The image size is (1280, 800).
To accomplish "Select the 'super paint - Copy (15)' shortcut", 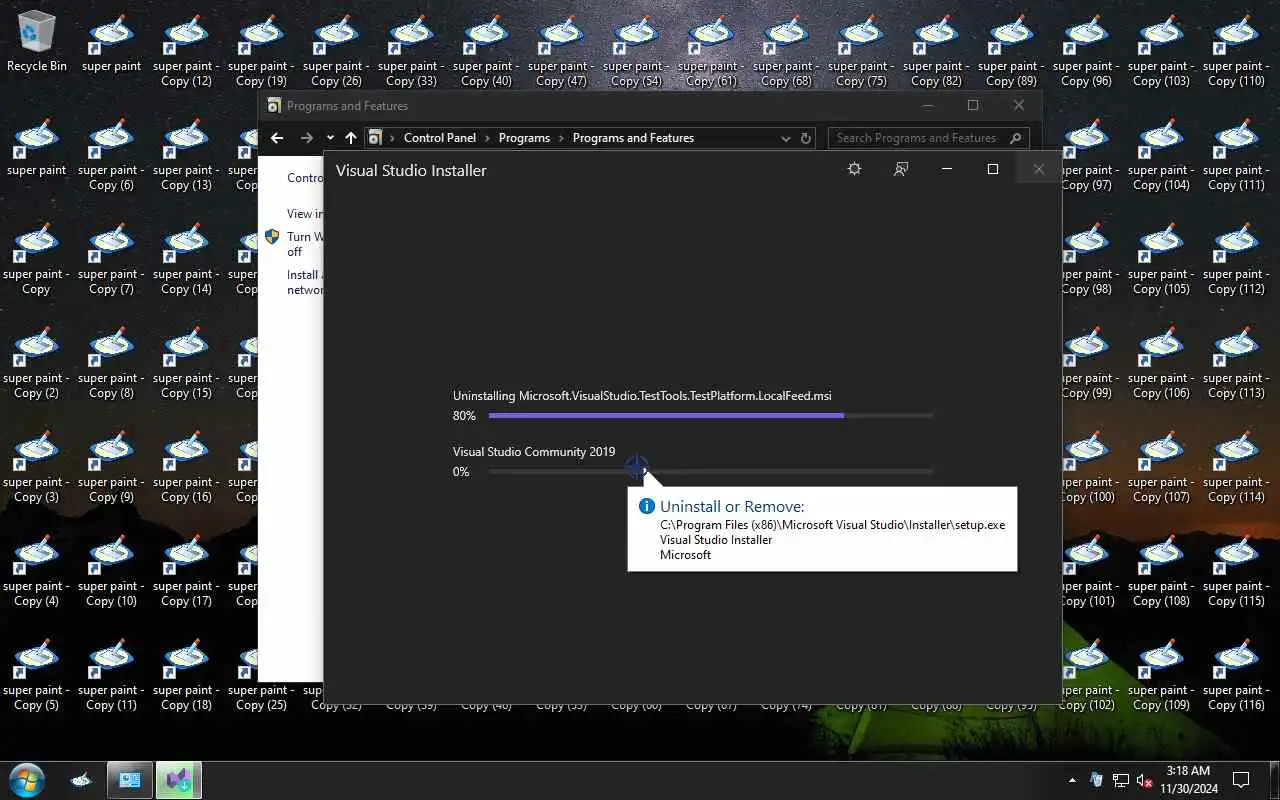I will pos(186,361).
